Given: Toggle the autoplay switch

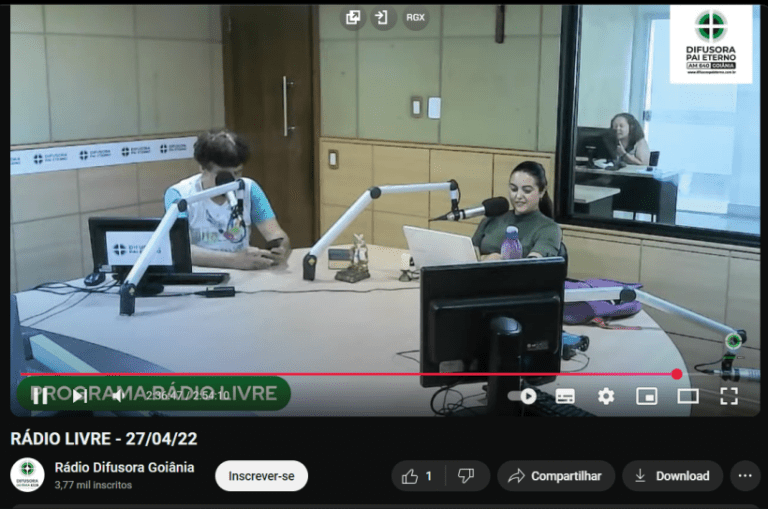Looking at the screenshot, I should (523, 396).
